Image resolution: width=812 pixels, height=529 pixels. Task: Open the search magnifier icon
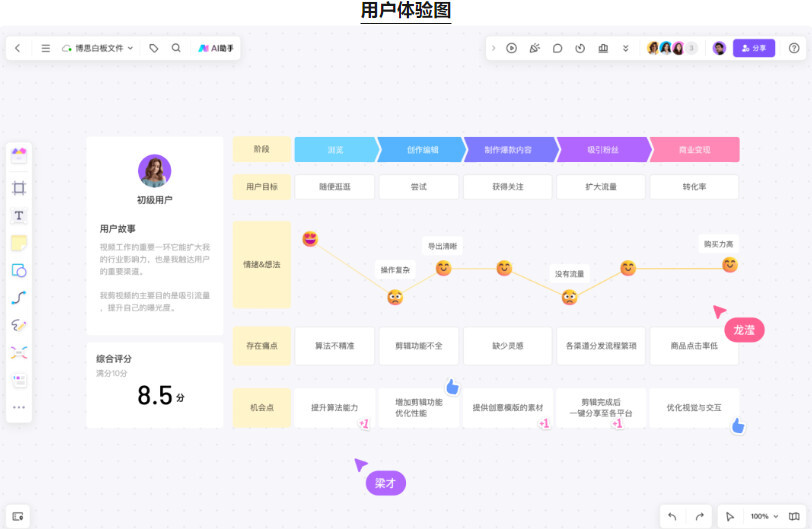pos(176,48)
